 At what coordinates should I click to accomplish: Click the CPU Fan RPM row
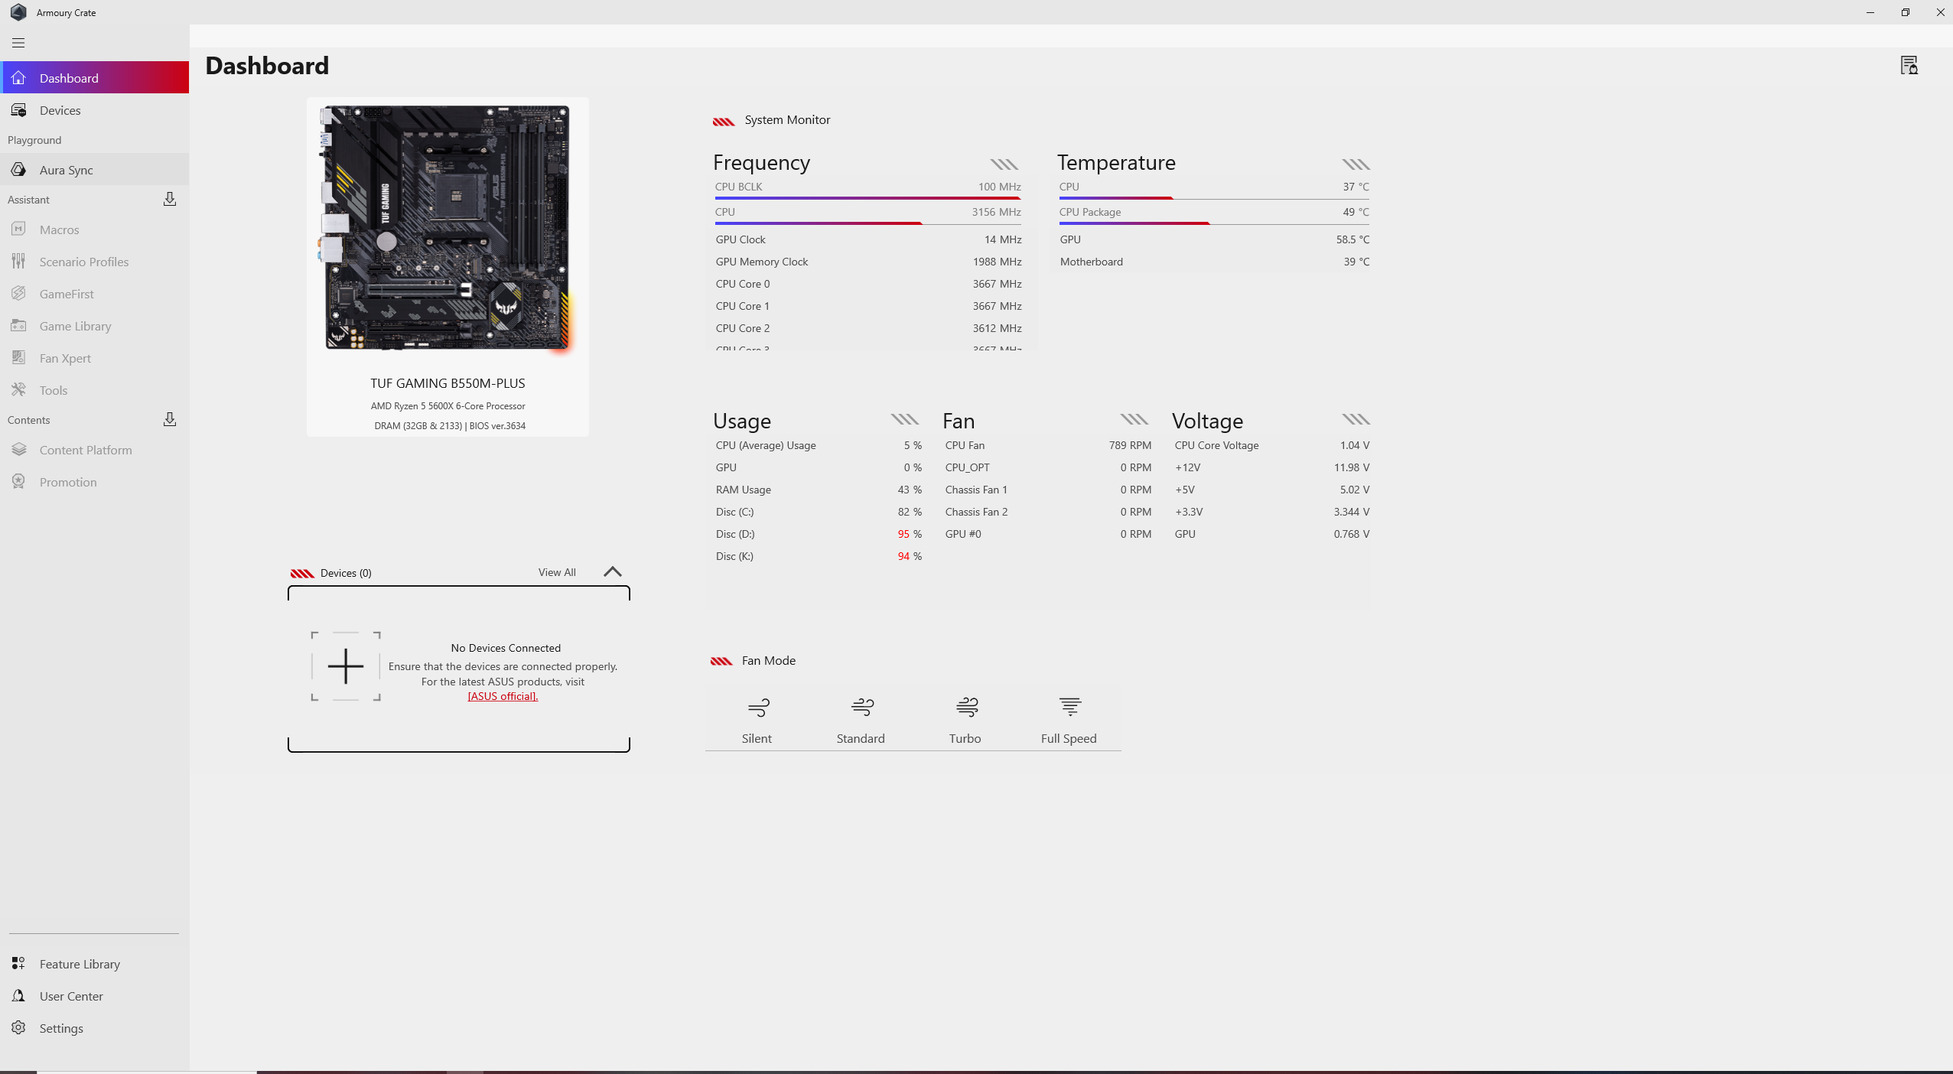(1048, 446)
